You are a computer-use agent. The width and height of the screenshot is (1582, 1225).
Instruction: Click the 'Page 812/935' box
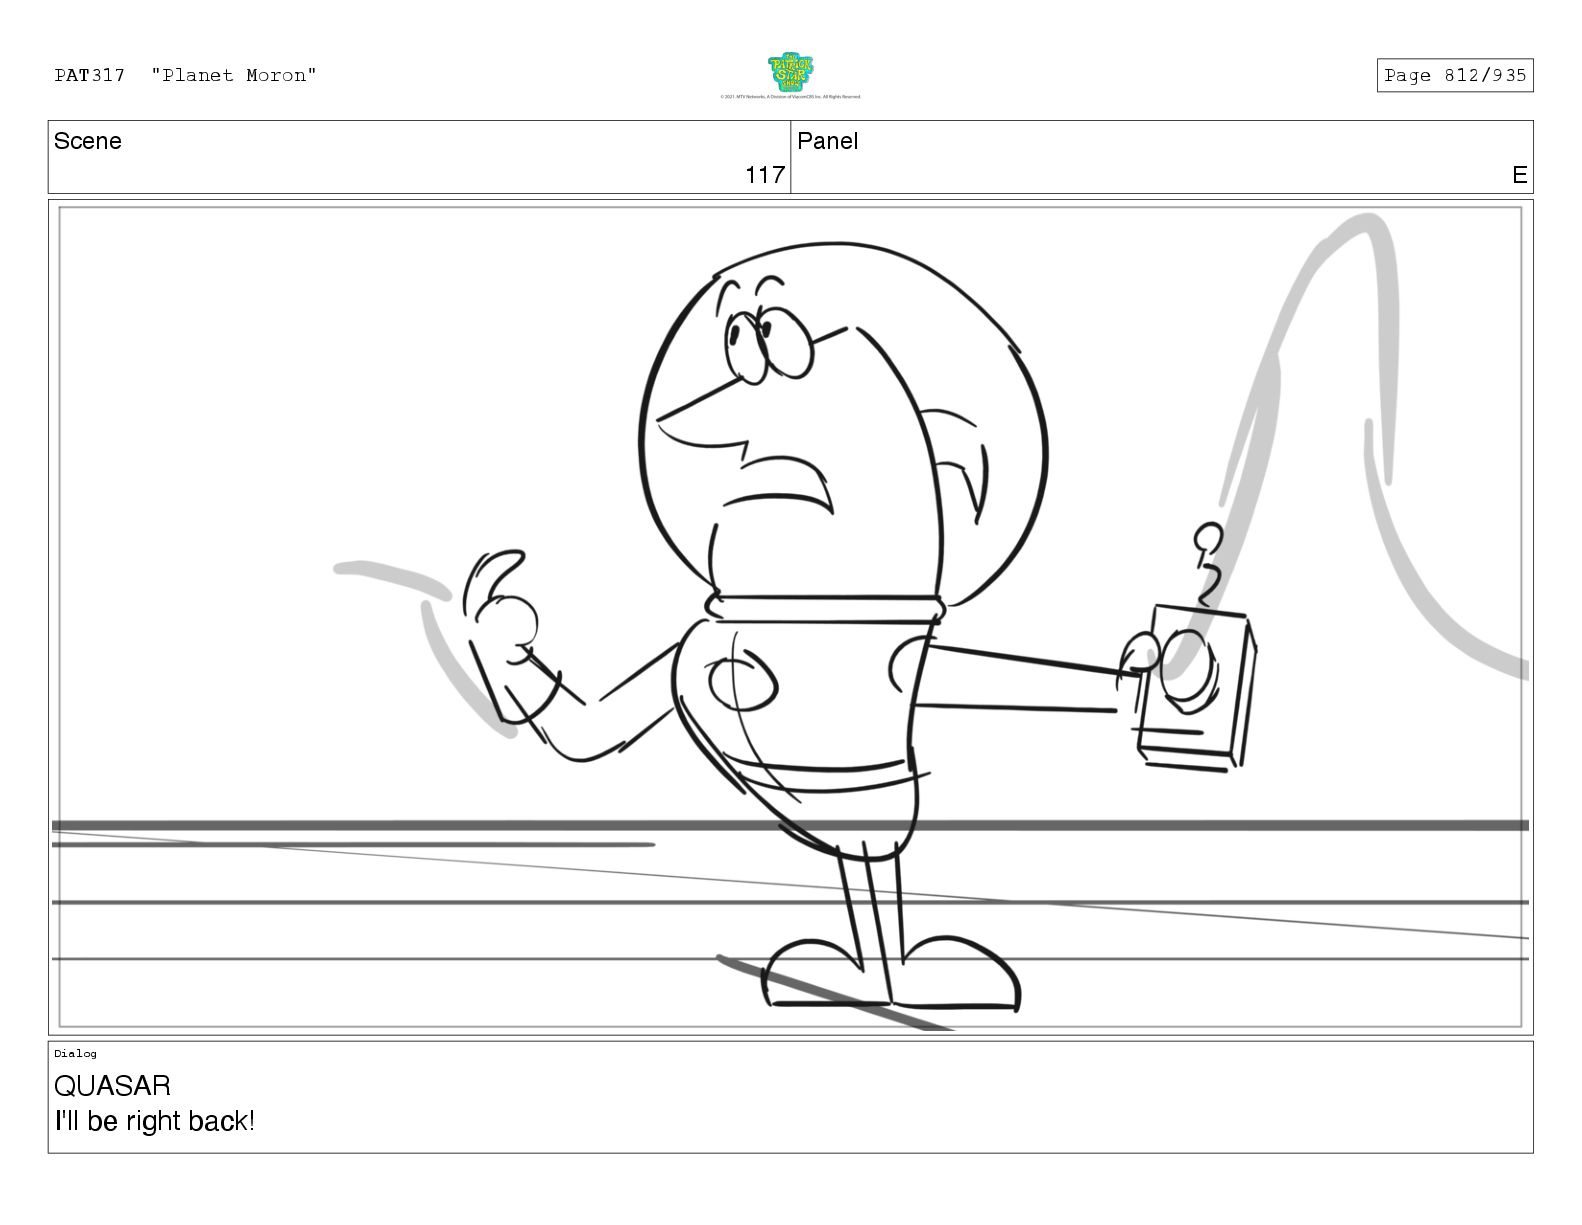click(1454, 76)
